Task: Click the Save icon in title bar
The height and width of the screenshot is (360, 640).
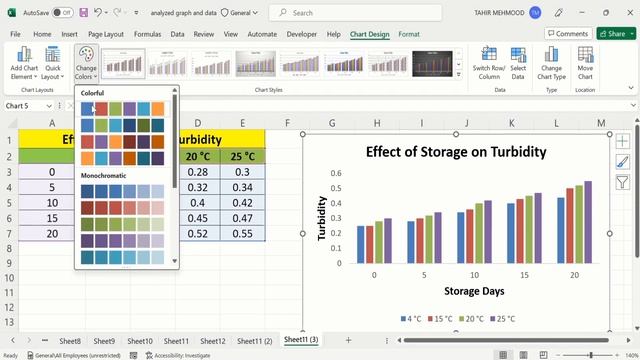Action: click(x=84, y=13)
